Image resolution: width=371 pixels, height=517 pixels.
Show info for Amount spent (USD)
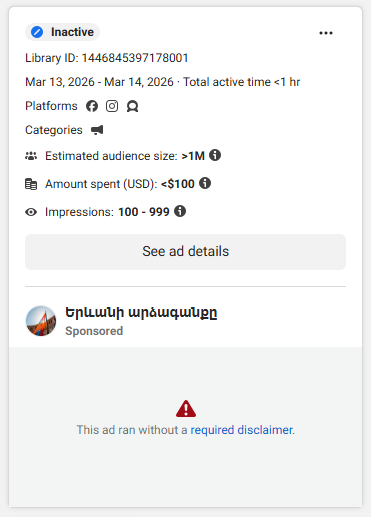[x=205, y=183]
